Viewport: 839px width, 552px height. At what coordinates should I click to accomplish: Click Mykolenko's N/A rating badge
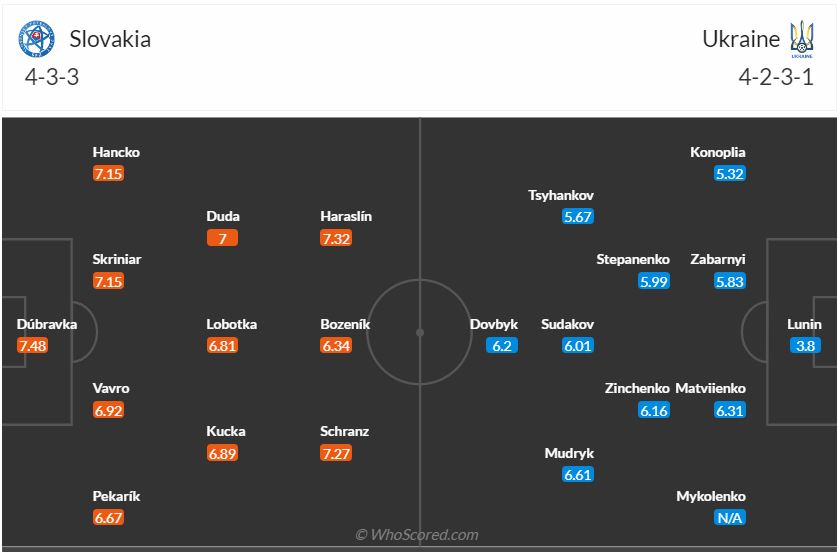(729, 518)
